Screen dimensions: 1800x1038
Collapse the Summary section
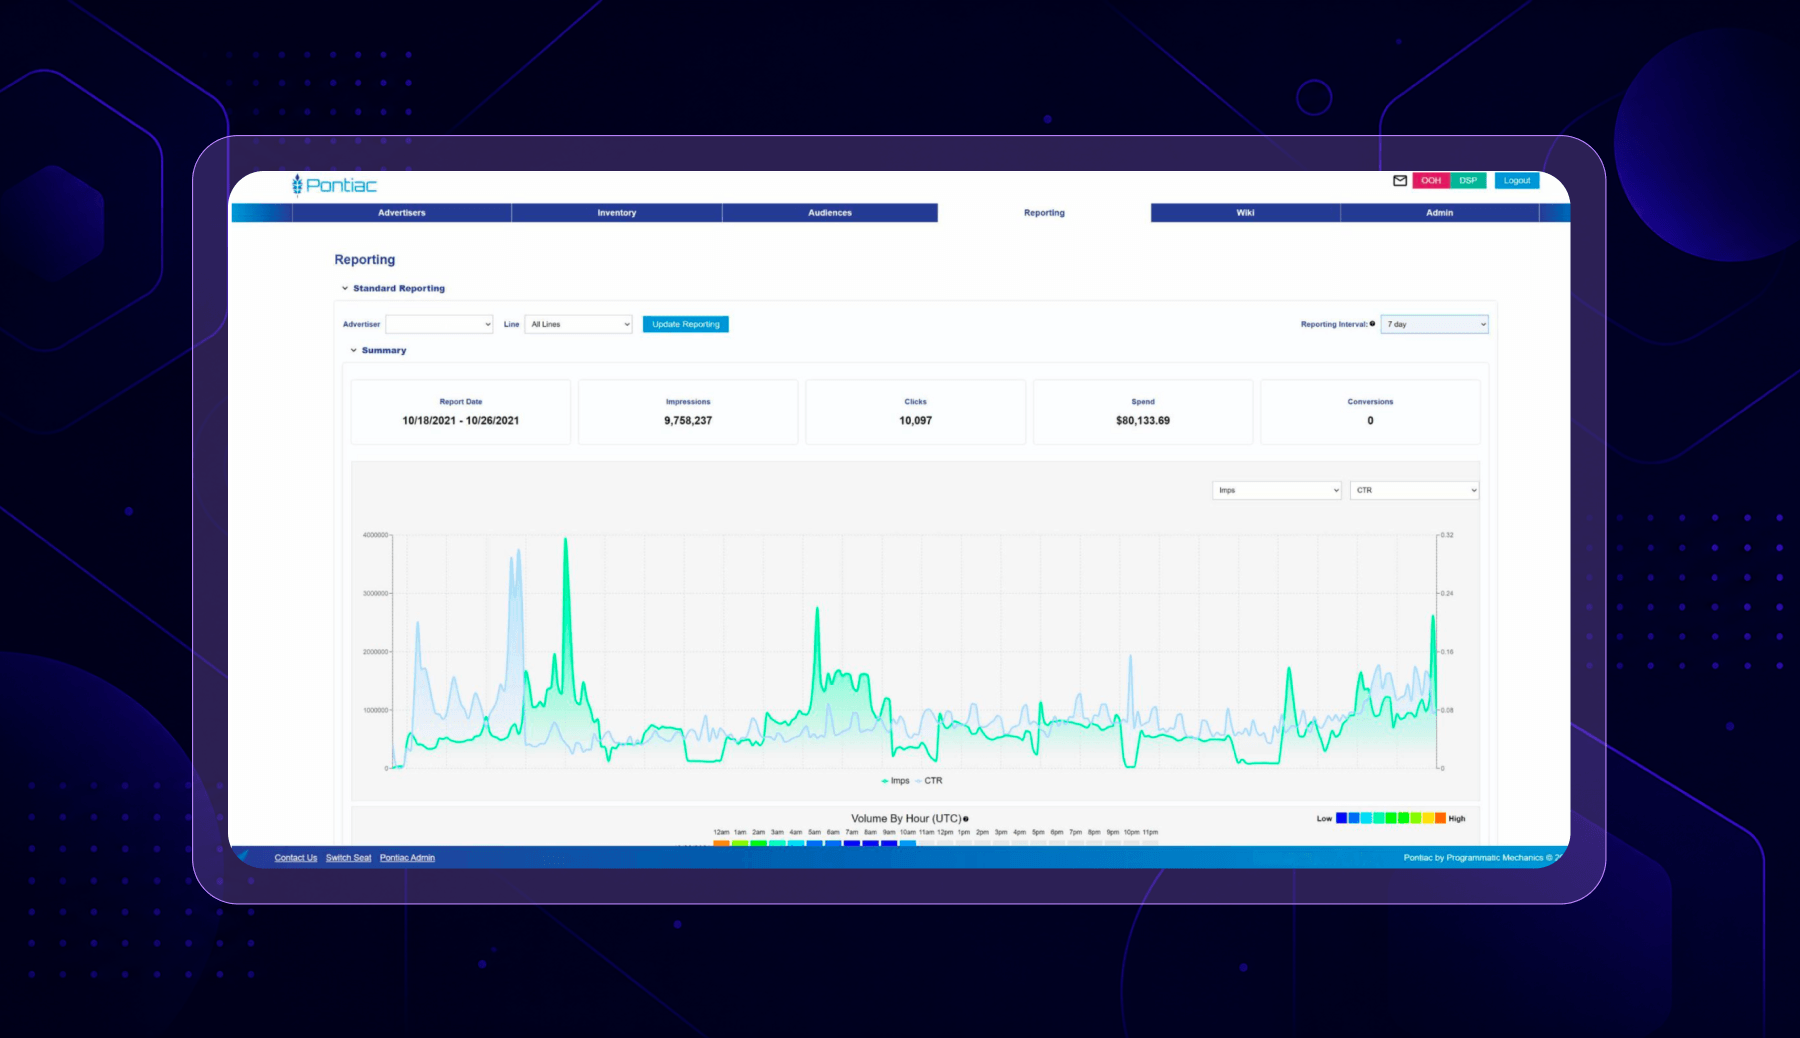[354, 351]
